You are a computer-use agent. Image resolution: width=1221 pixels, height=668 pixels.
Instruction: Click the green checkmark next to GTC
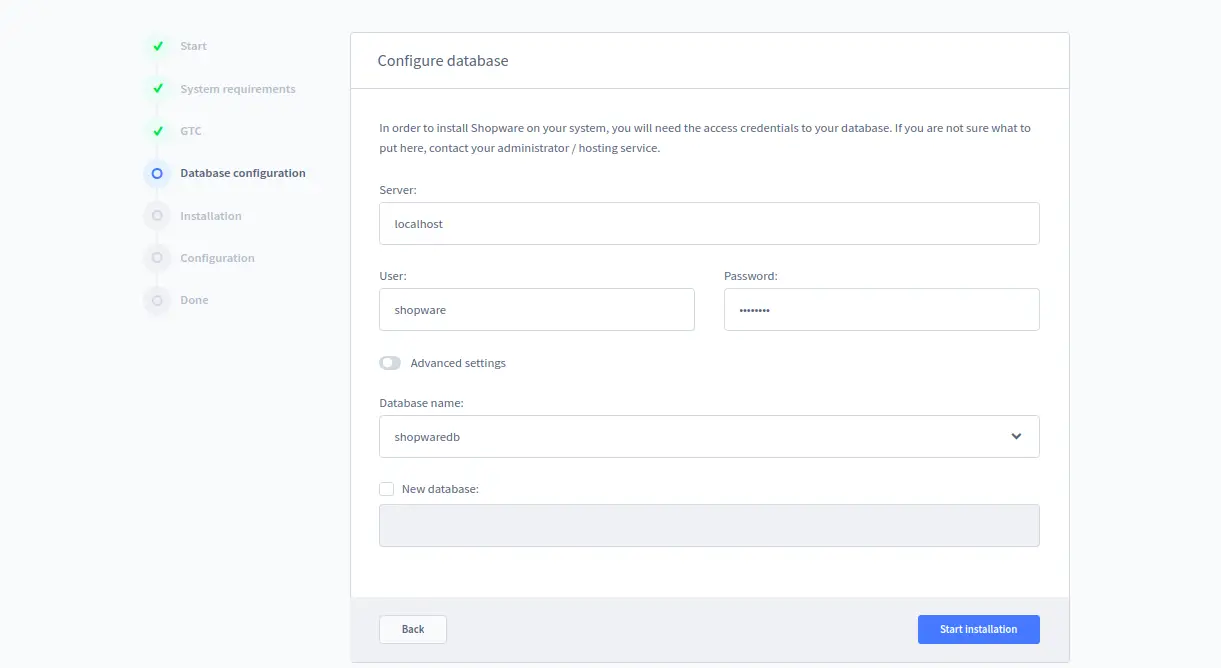point(157,131)
